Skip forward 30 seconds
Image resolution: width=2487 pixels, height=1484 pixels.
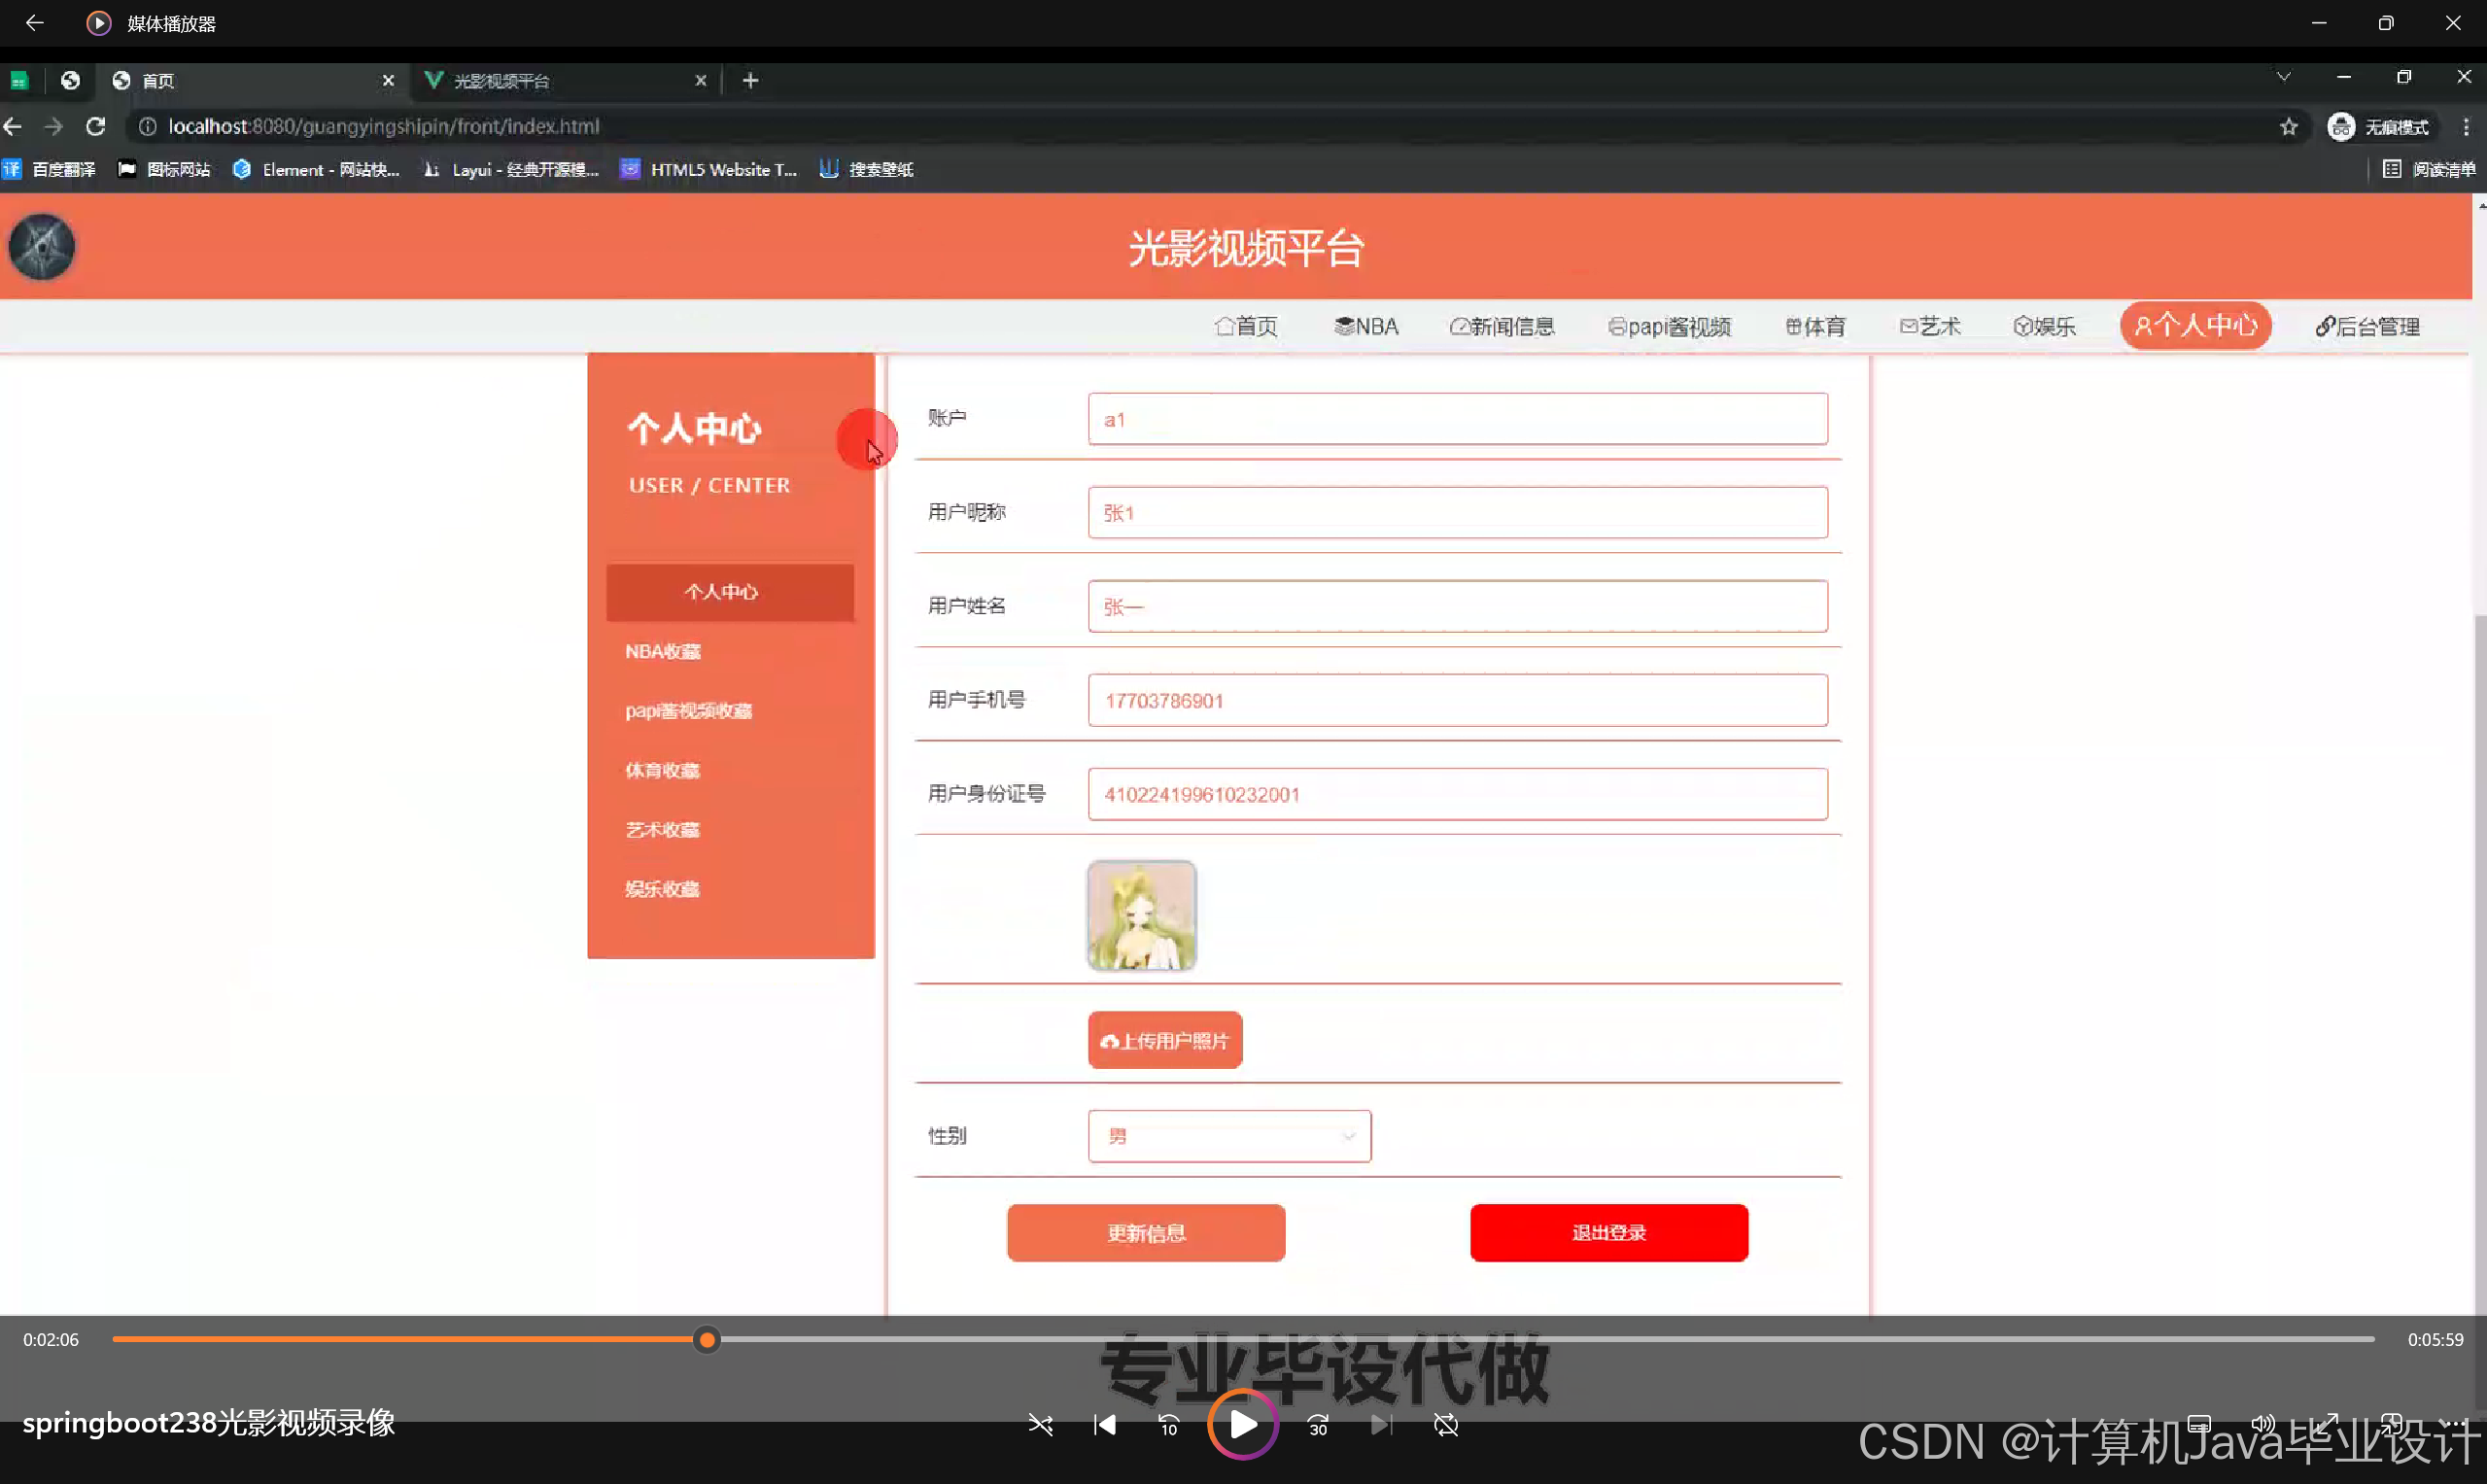(1318, 1425)
